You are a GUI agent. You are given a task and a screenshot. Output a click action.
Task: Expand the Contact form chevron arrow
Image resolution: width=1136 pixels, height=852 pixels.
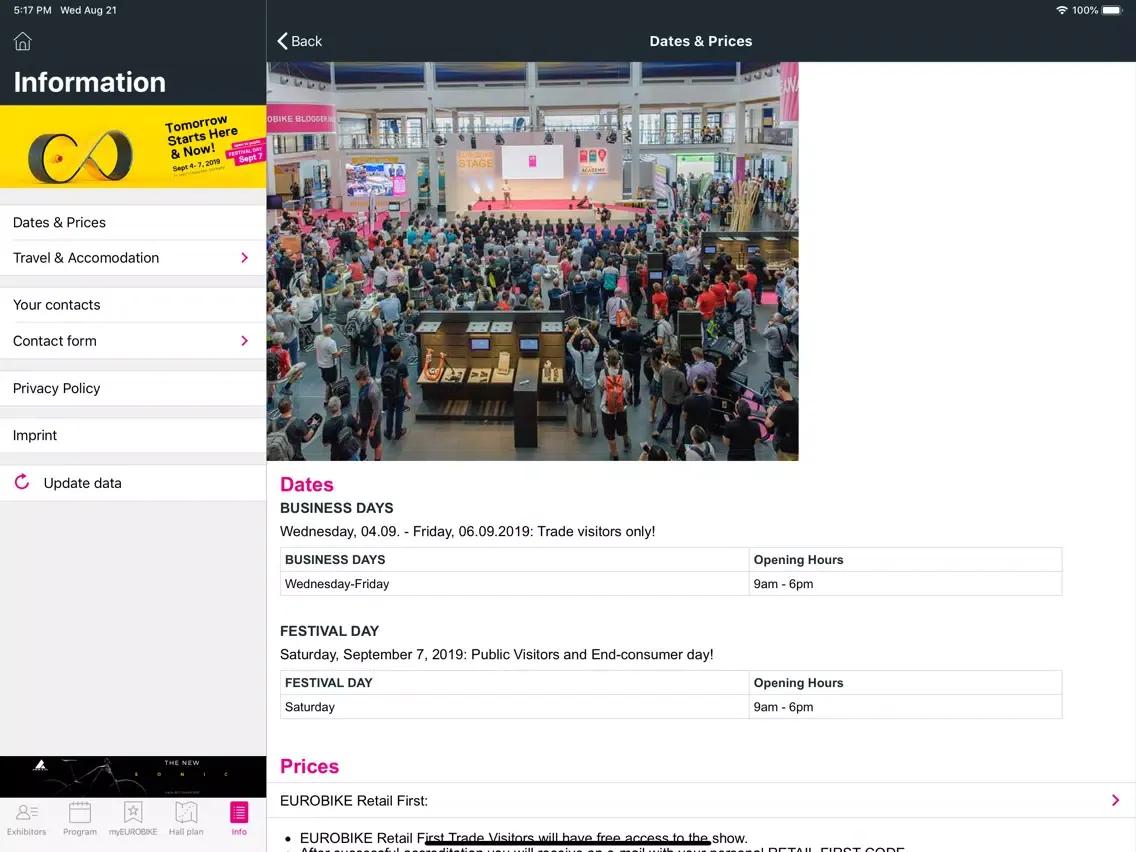coord(245,341)
